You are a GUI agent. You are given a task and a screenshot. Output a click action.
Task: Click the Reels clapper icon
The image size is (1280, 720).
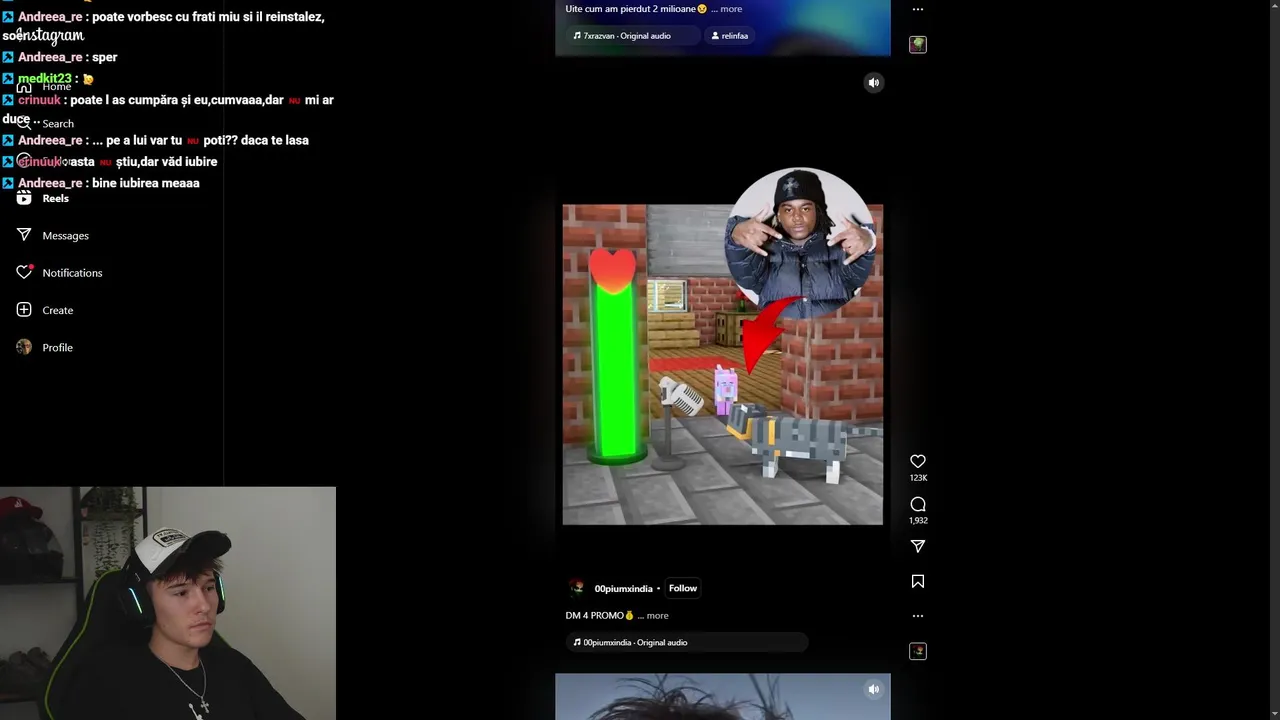[x=24, y=198]
